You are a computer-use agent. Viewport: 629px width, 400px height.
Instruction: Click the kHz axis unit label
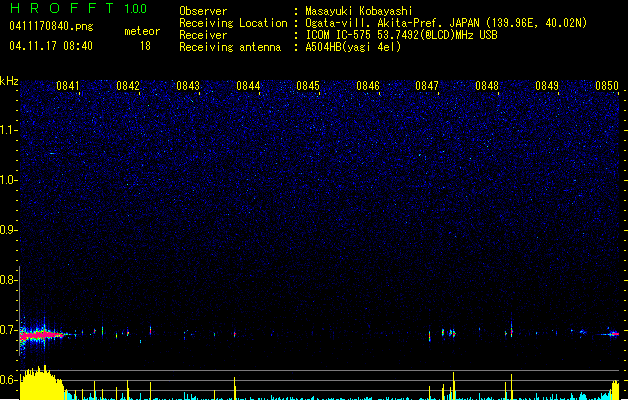tap(9, 81)
